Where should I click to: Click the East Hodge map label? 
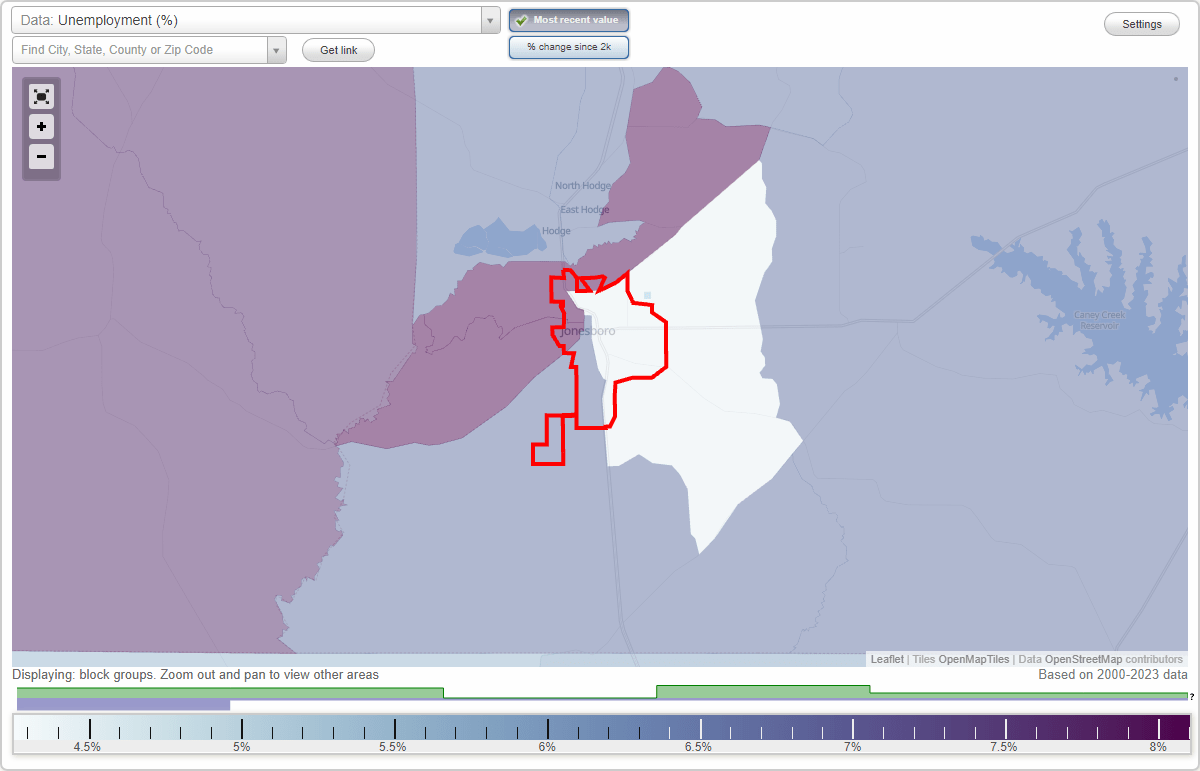[584, 209]
